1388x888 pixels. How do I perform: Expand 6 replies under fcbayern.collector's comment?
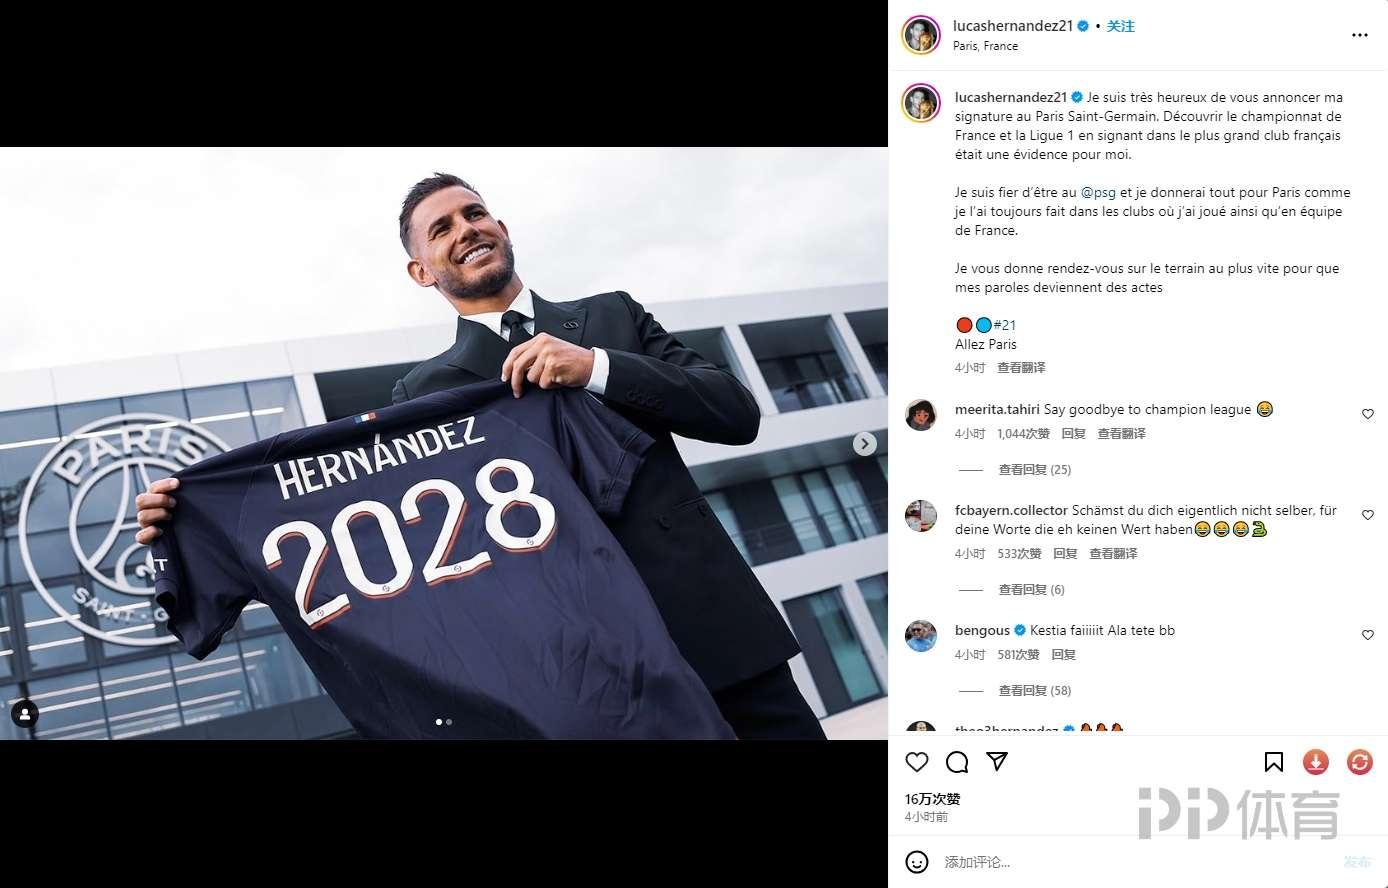click(1031, 590)
